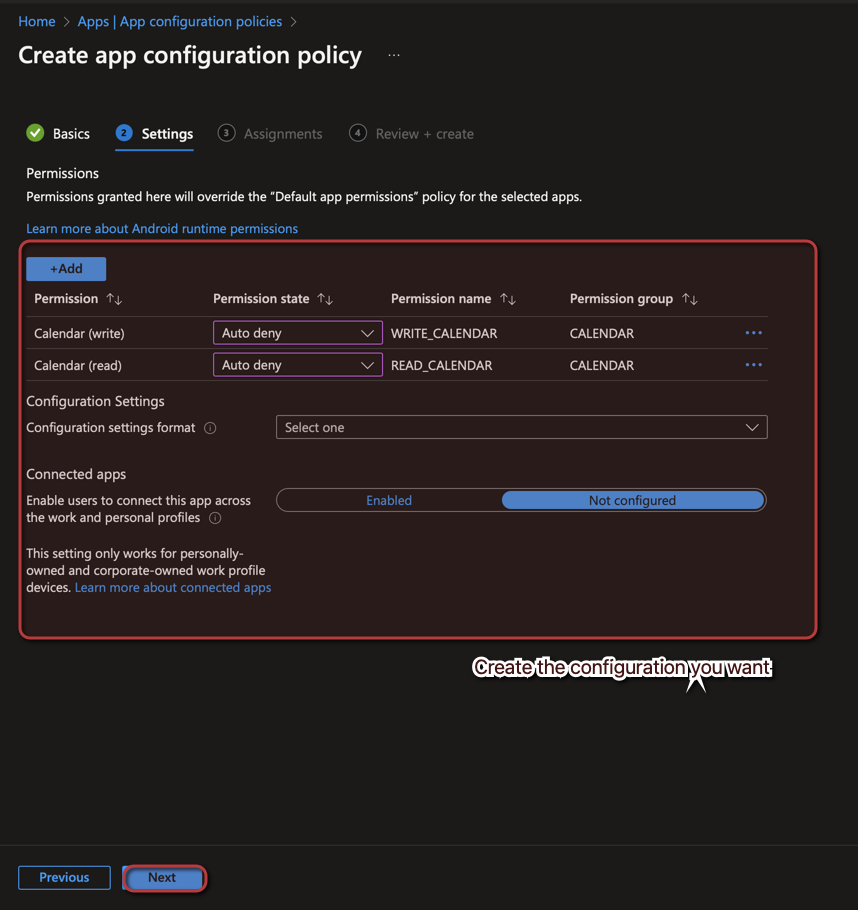Click ellipsis menu for Calendar (write) row

tap(753, 333)
